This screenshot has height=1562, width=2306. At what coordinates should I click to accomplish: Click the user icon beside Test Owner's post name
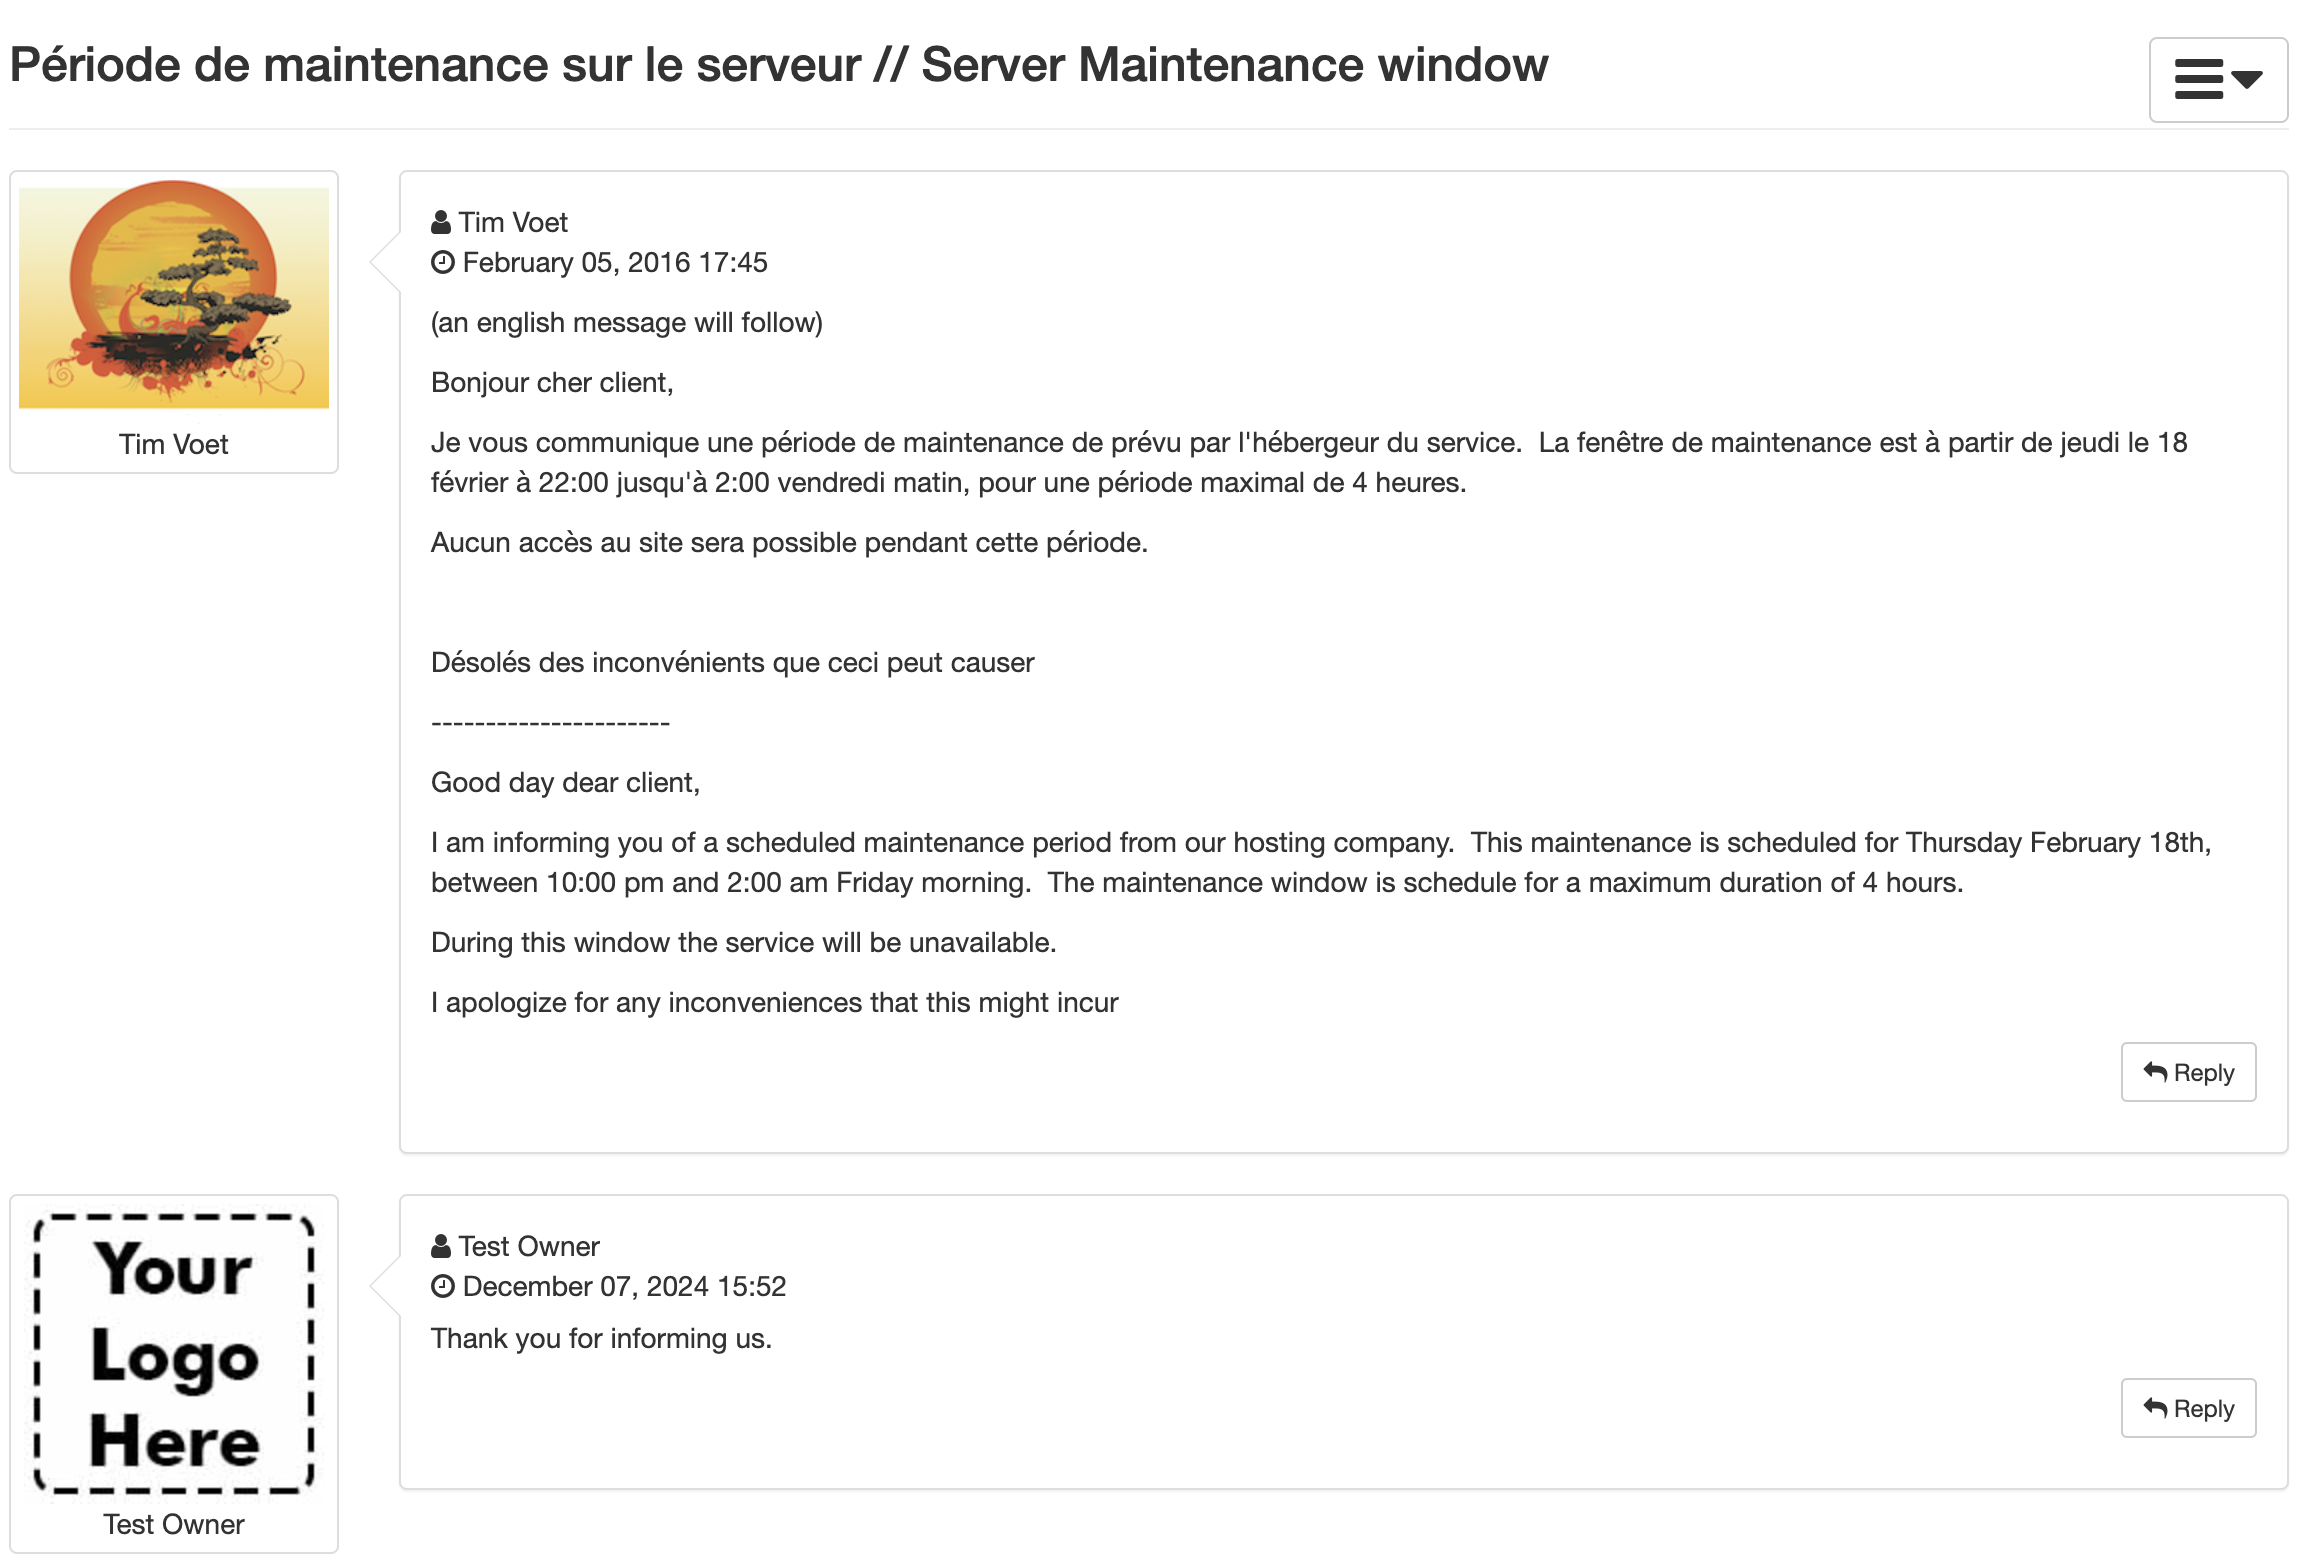click(441, 1246)
